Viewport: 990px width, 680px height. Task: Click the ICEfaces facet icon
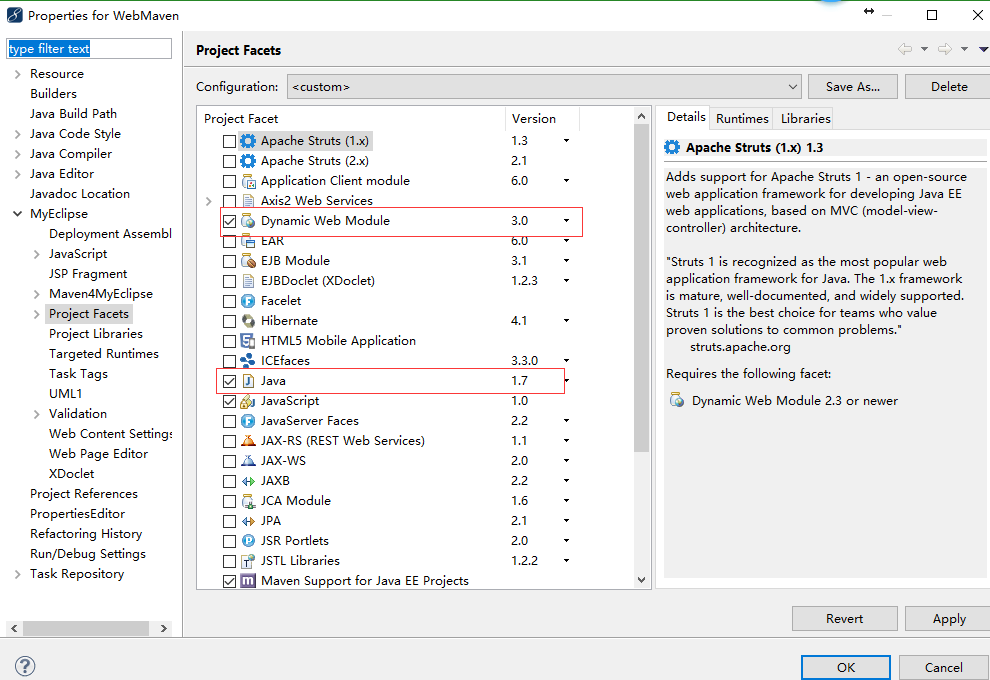248,361
